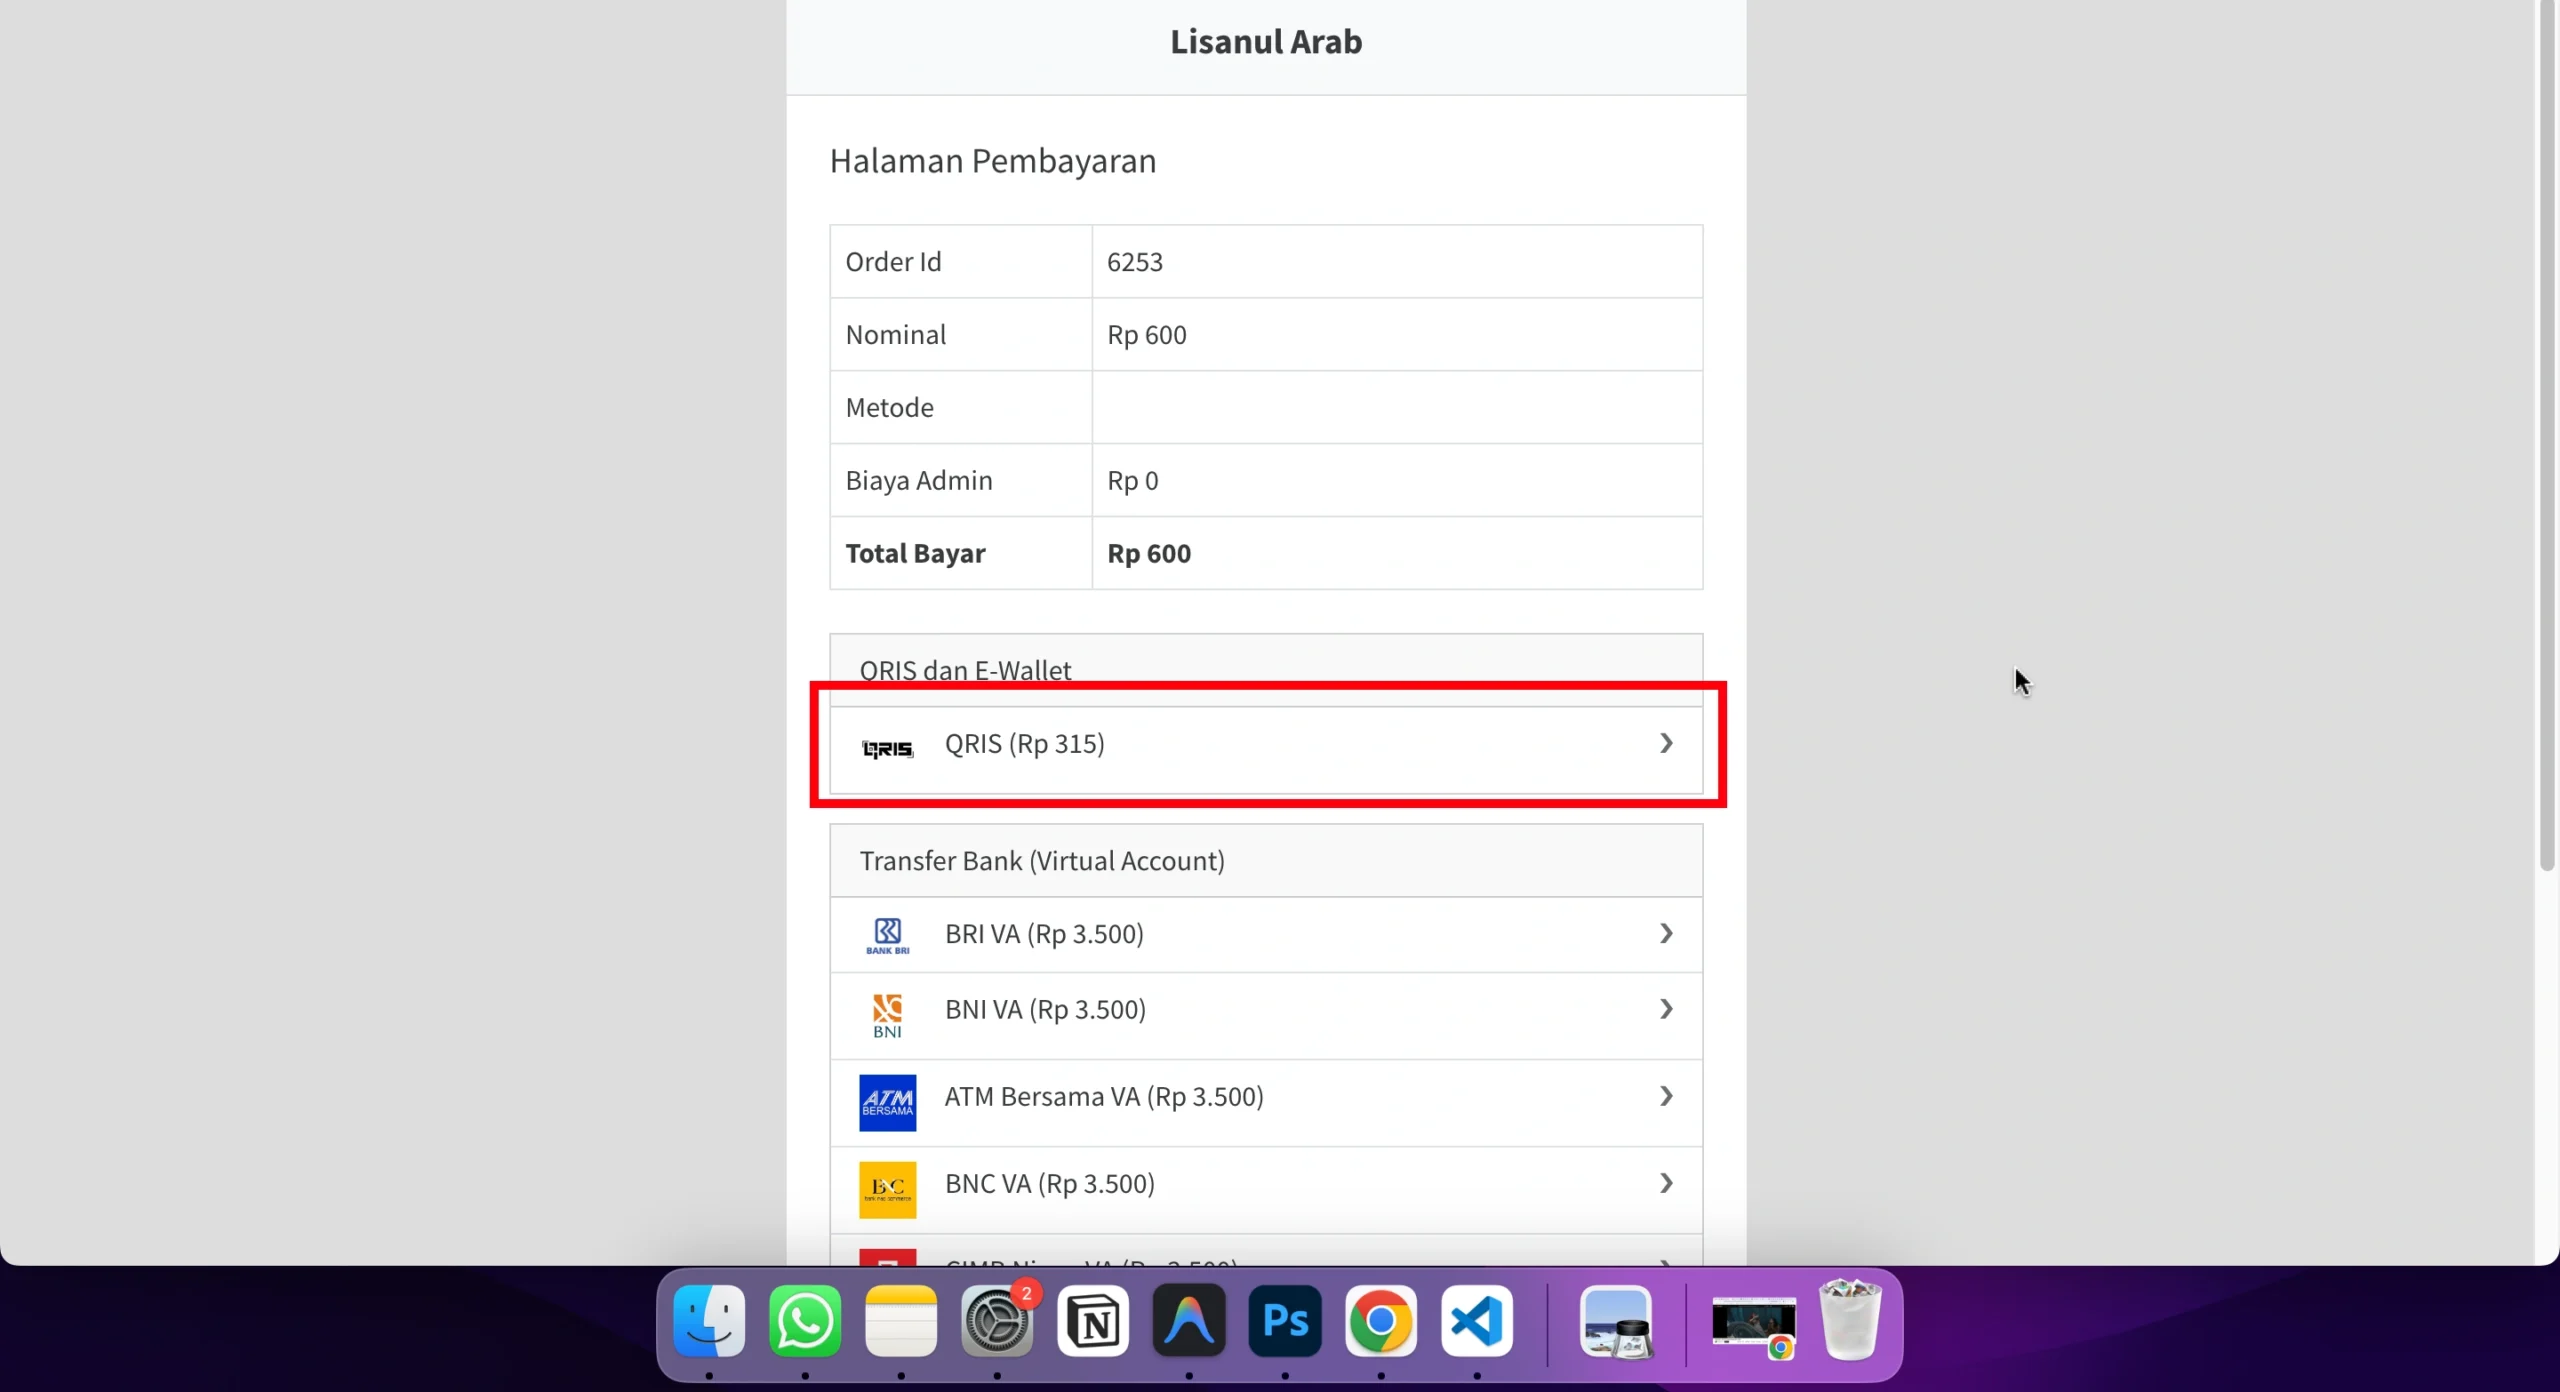Open Visual Studio Code from dock
The width and height of the screenshot is (2560, 1392).
click(x=1477, y=1321)
